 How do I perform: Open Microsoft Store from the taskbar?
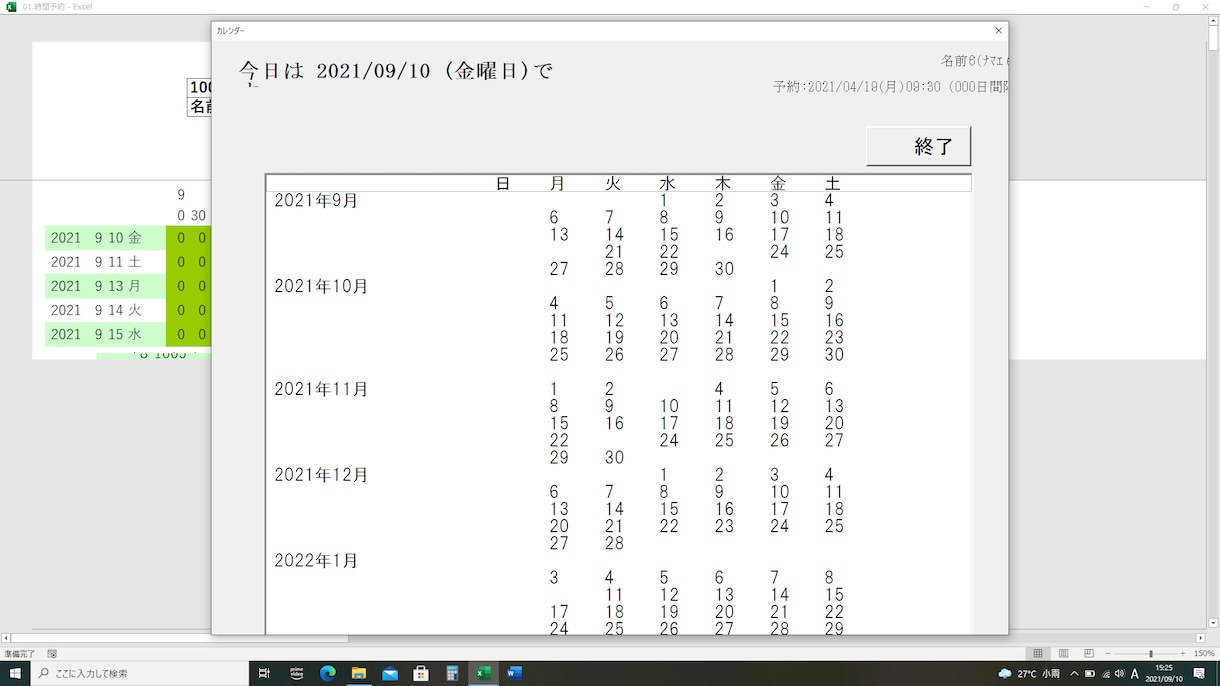click(x=421, y=673)
